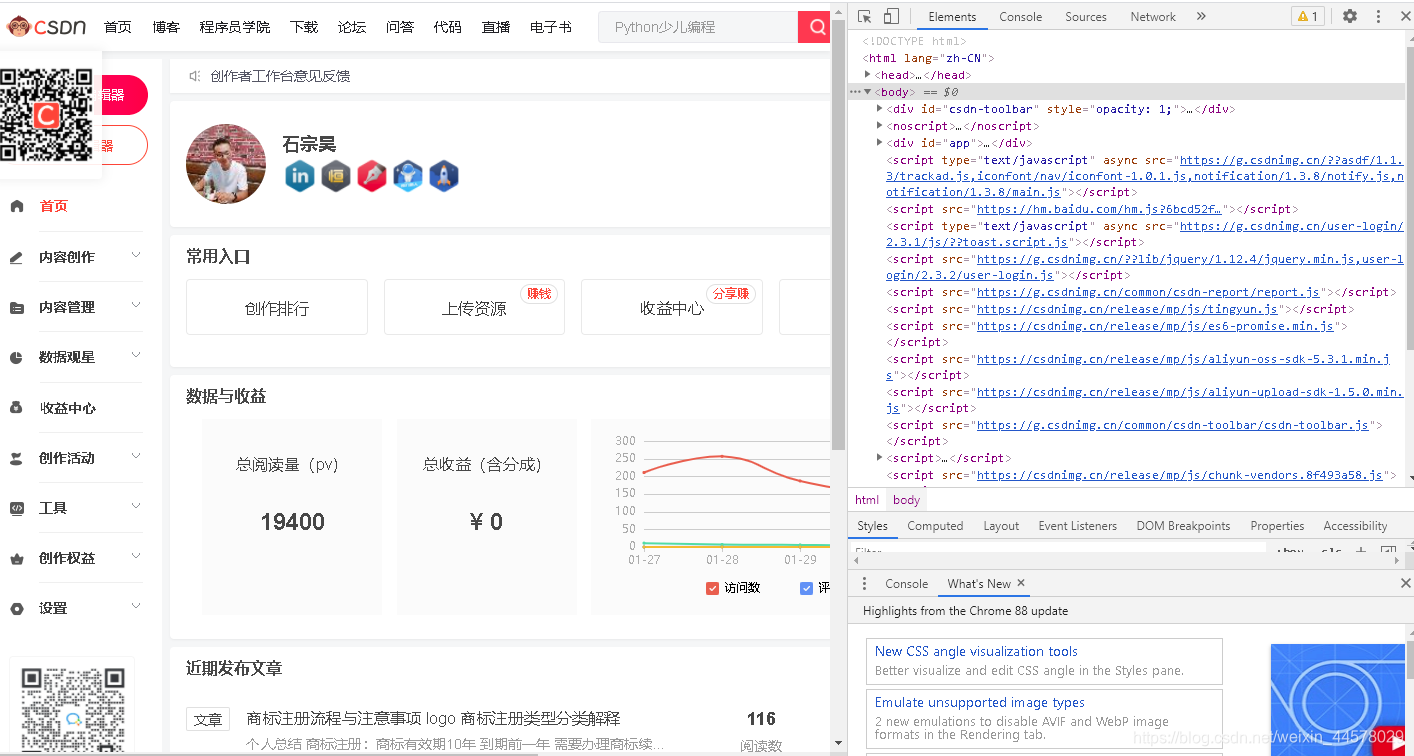Viewport: 1414px width, 756px height.
Task: Click the code icon beside 工具
Action: tap(17, 508)
